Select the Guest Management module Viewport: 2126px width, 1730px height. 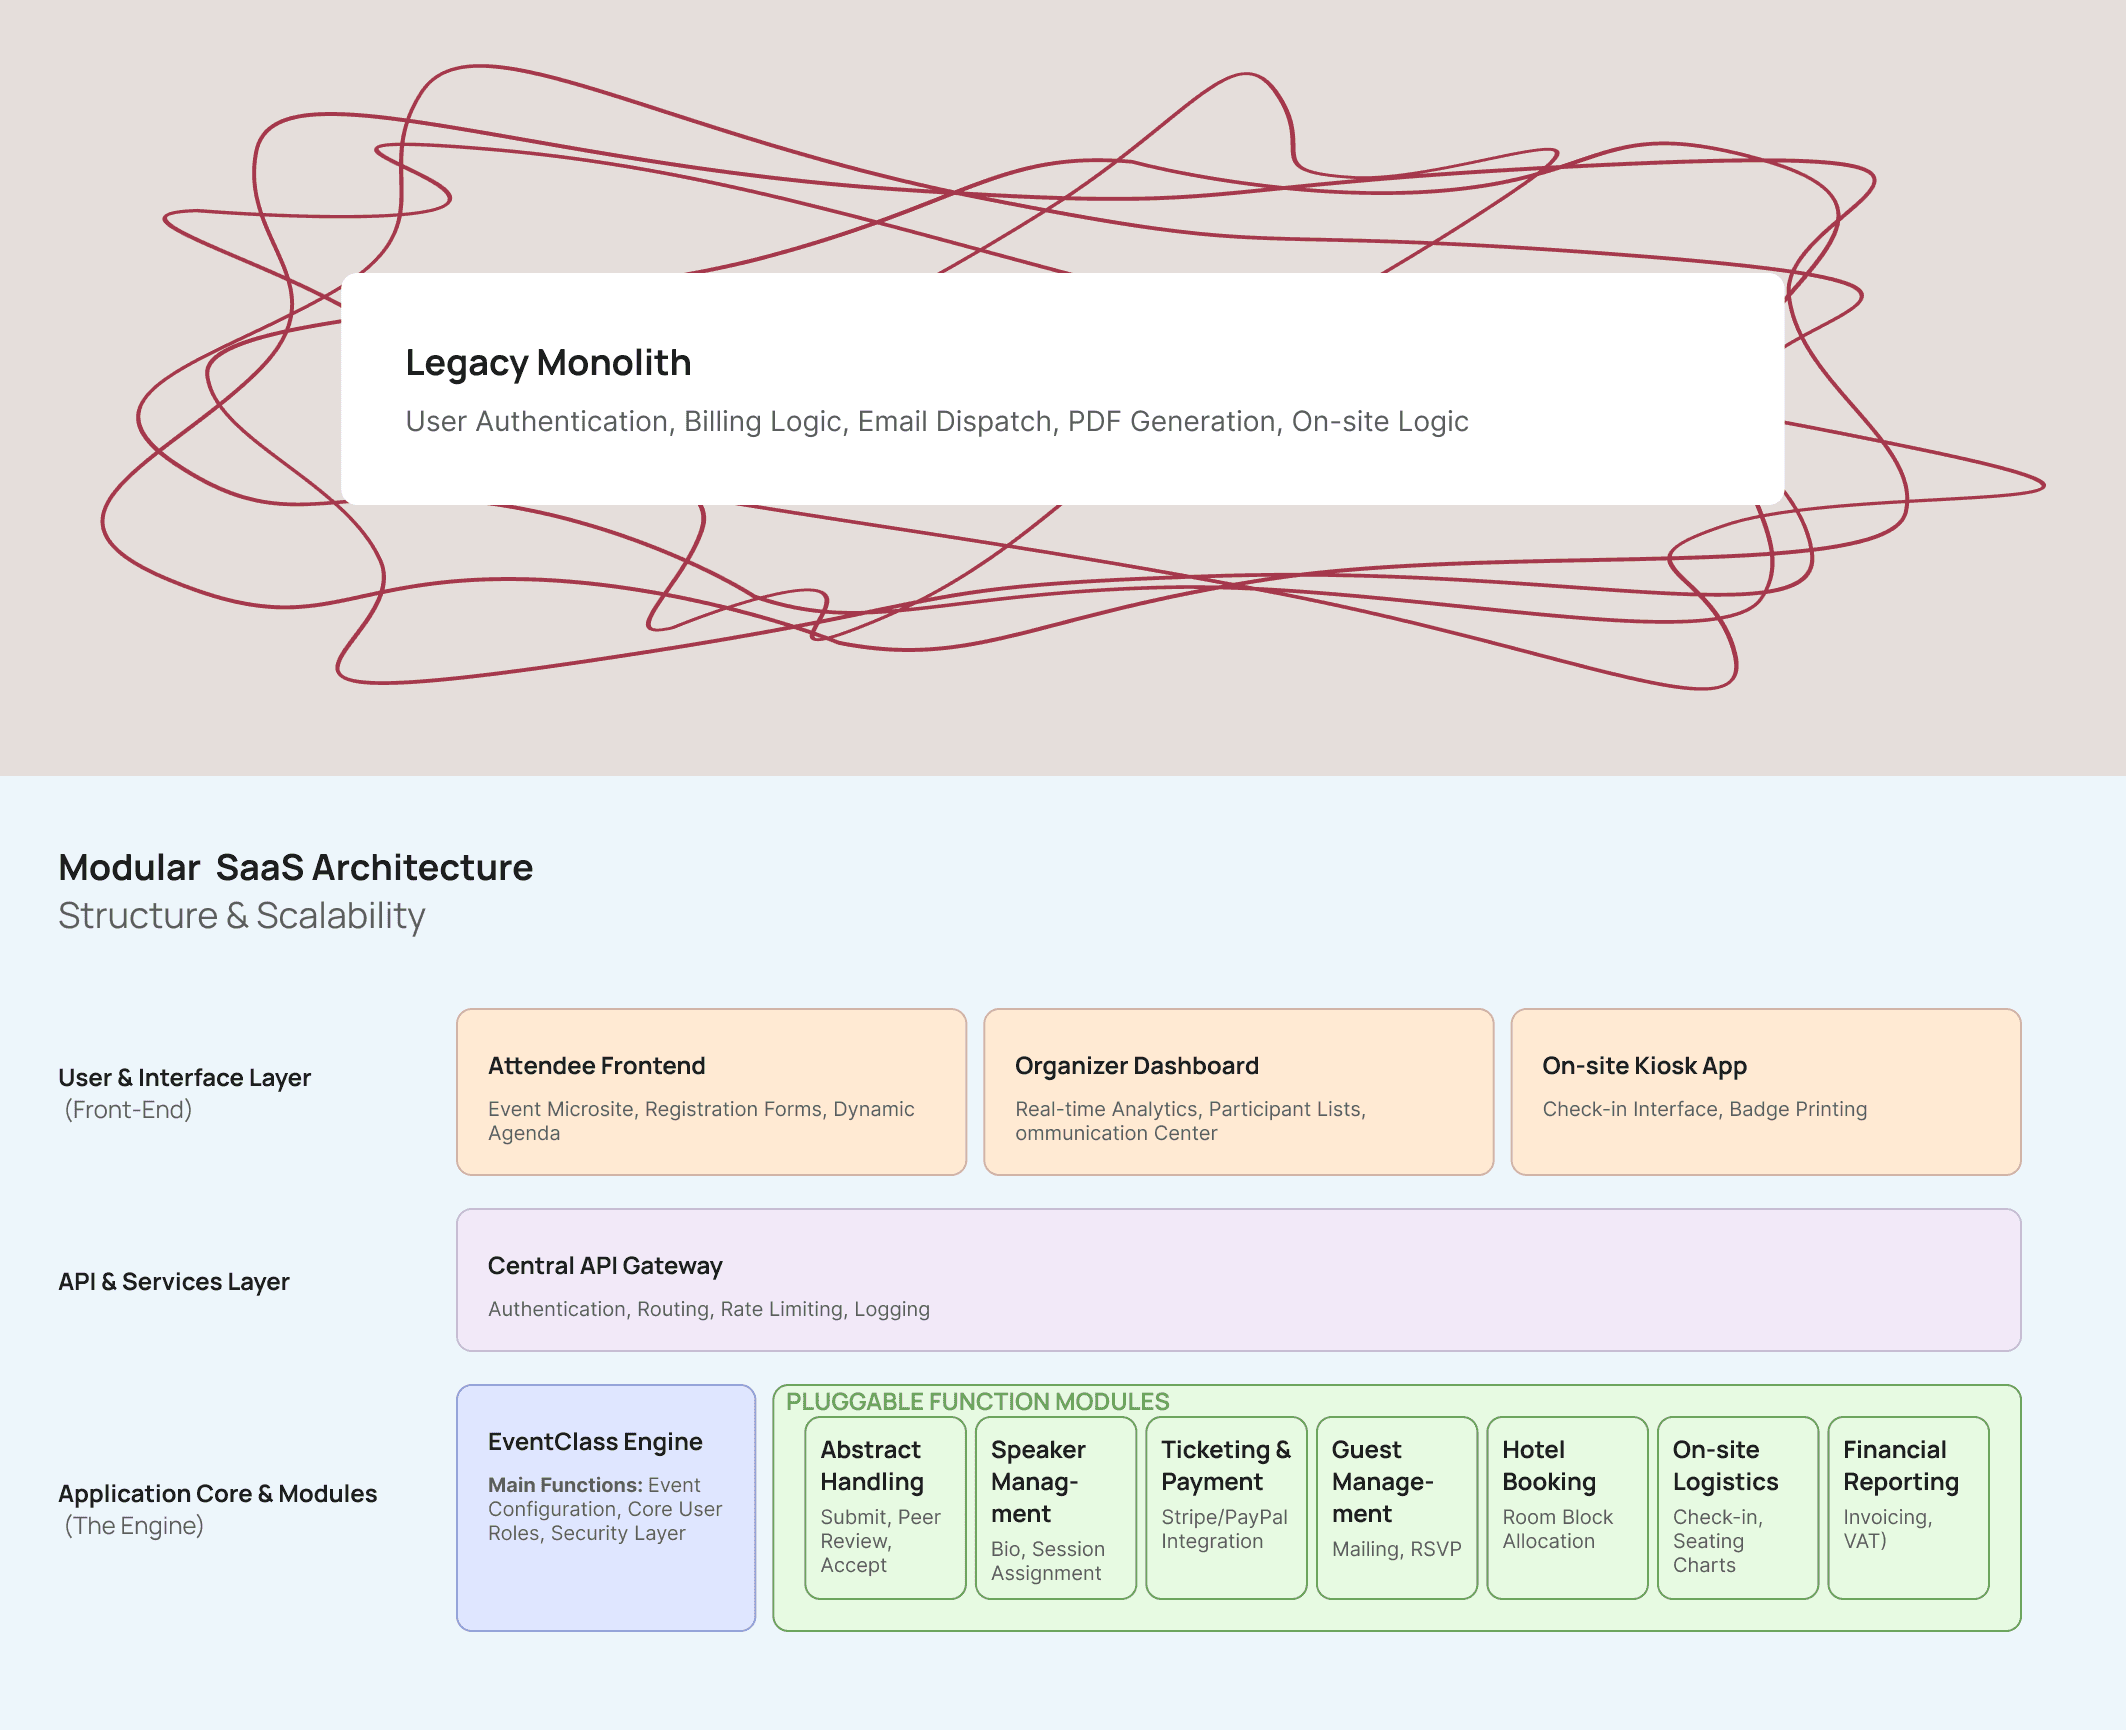click(1396, 1507)
